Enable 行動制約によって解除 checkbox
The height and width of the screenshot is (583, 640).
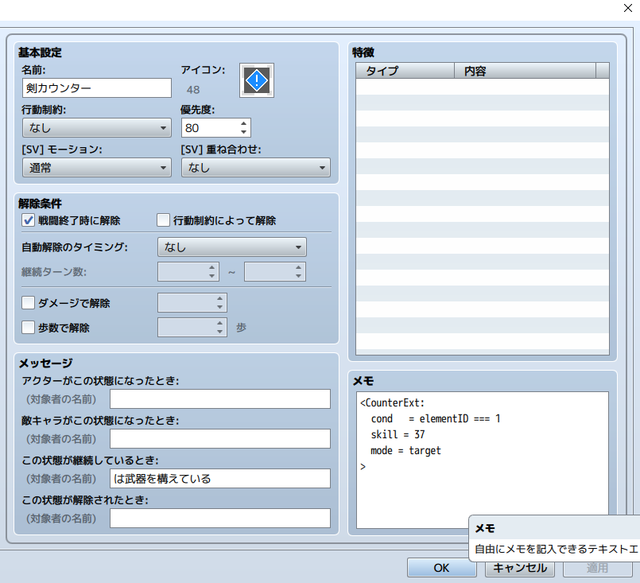click(163, 220)
